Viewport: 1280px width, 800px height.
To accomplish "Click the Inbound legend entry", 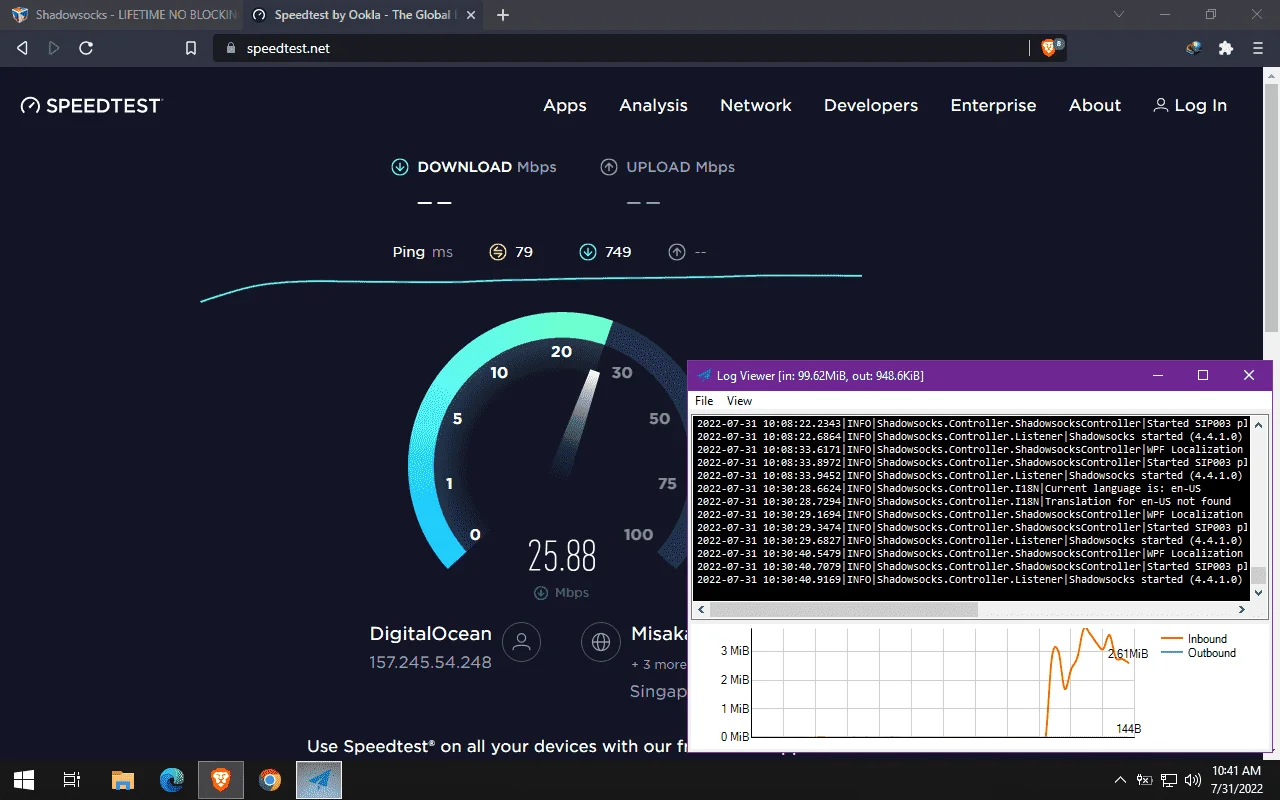I will click(1194, 639).
